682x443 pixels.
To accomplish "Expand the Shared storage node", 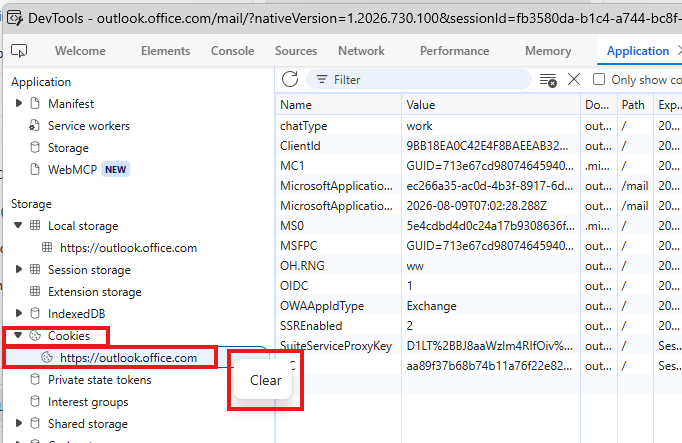I will pos(19,423).
